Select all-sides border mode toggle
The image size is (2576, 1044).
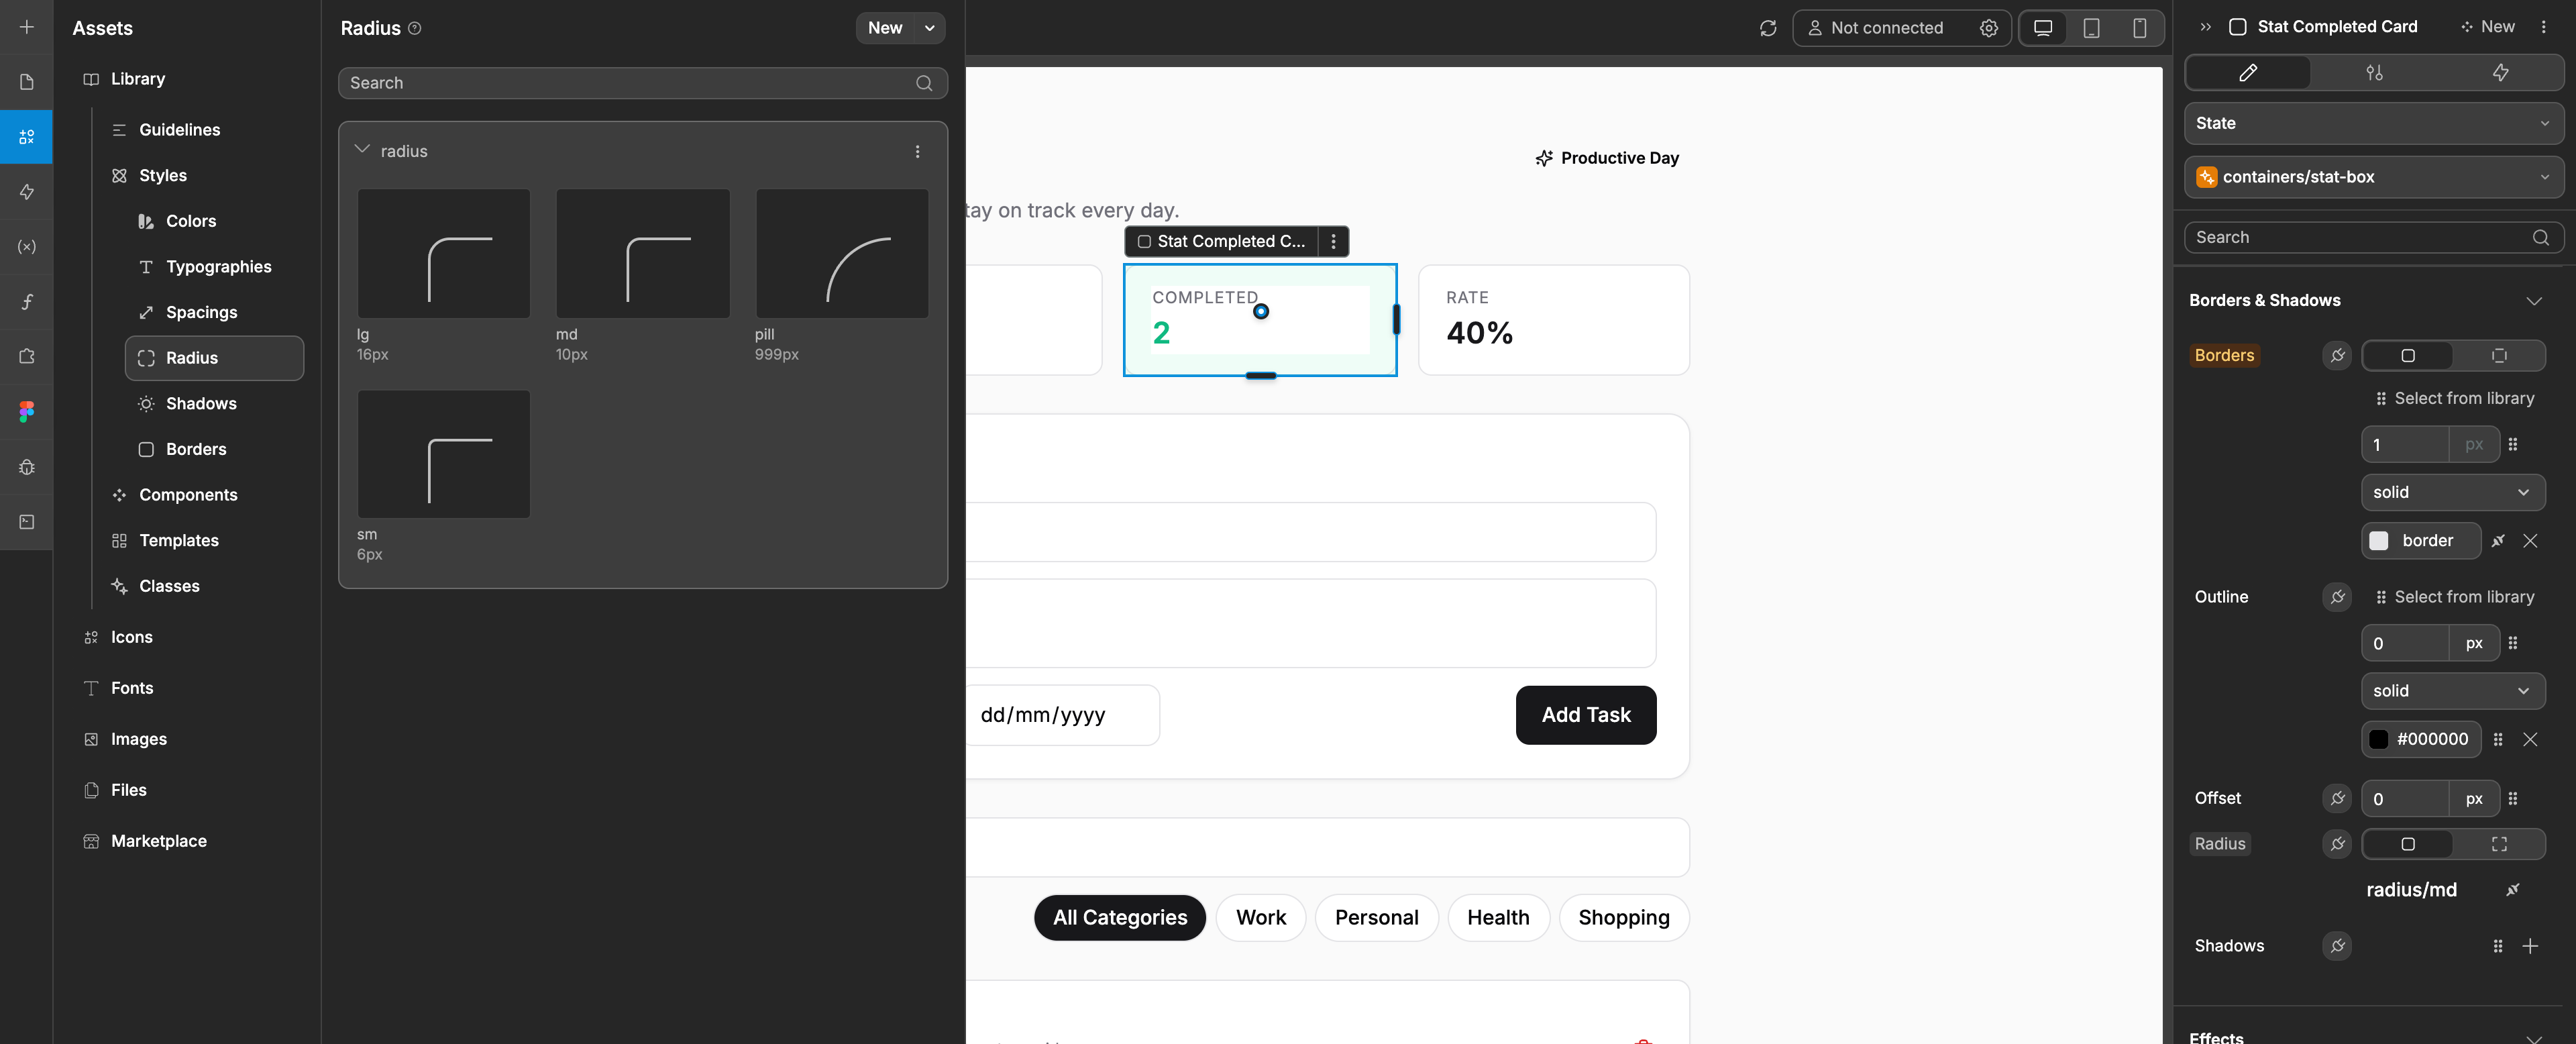pyautogui.click(x=2408, y=355)
